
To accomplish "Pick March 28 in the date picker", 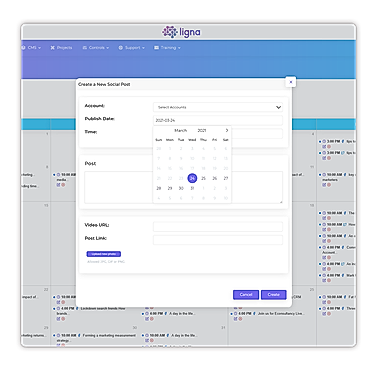I will click(159, 188).
